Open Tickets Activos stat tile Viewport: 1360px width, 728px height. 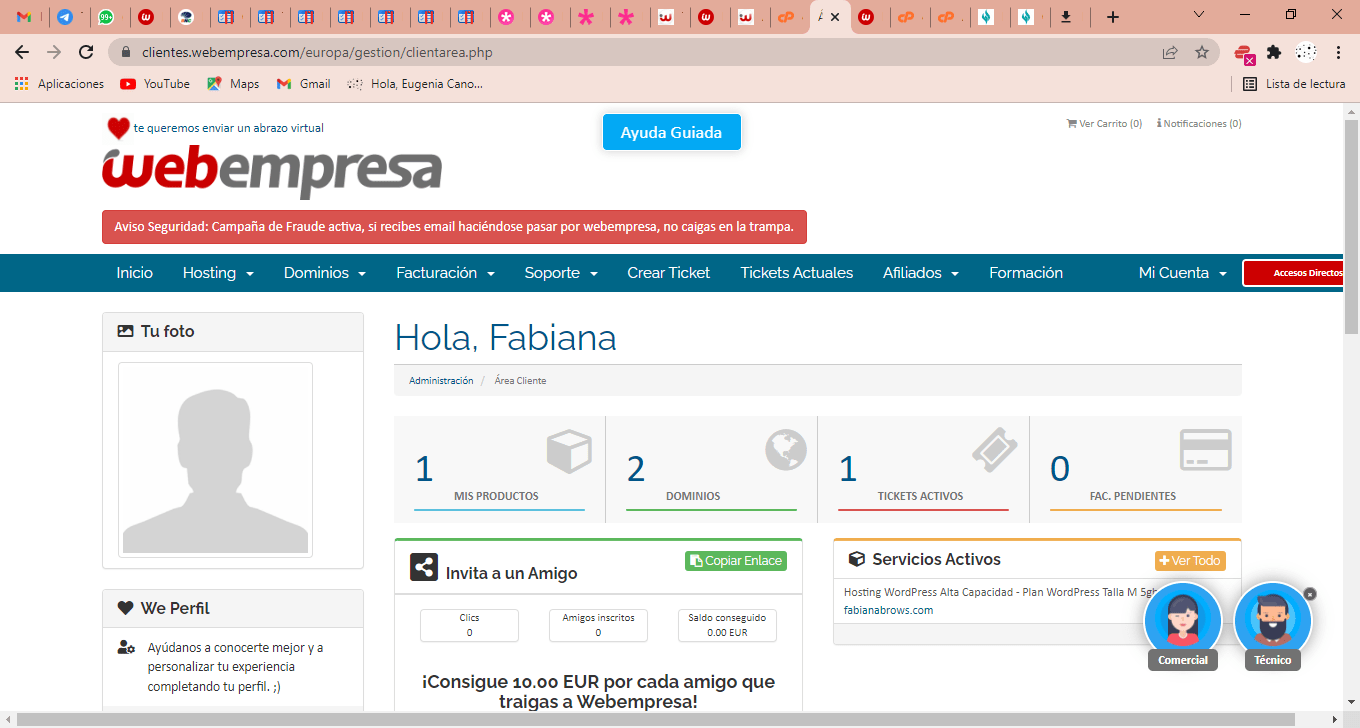923,469
